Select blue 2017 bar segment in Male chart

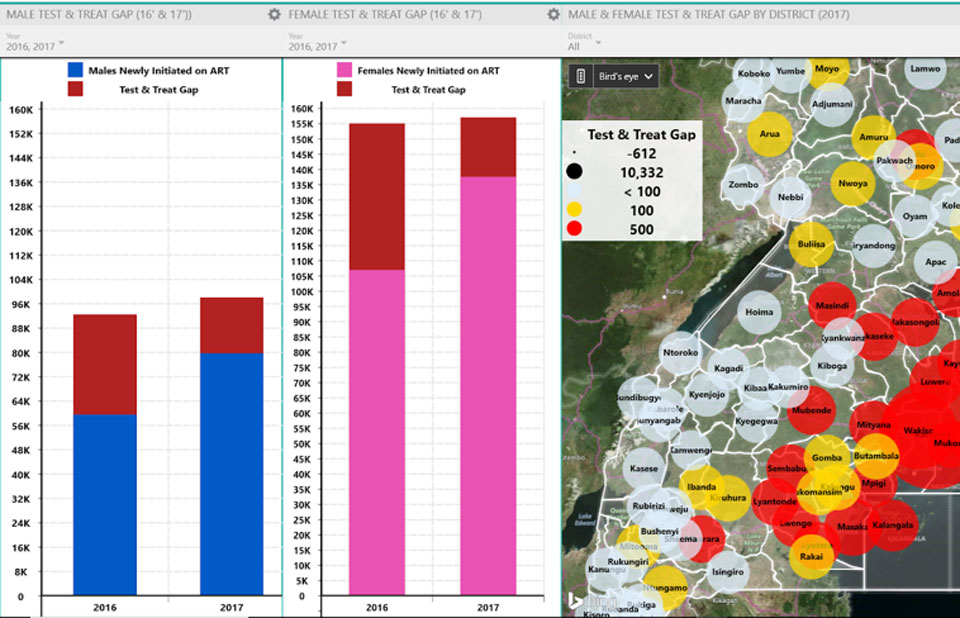click(231, 474)
